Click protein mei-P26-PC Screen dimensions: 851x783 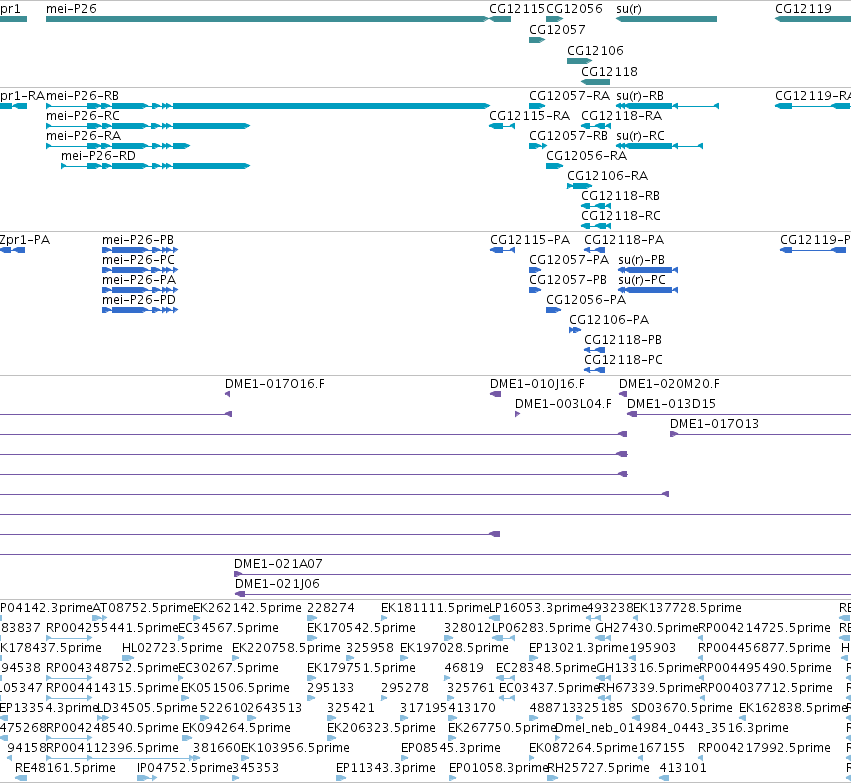pyautogui.click(x=140, y=270)
